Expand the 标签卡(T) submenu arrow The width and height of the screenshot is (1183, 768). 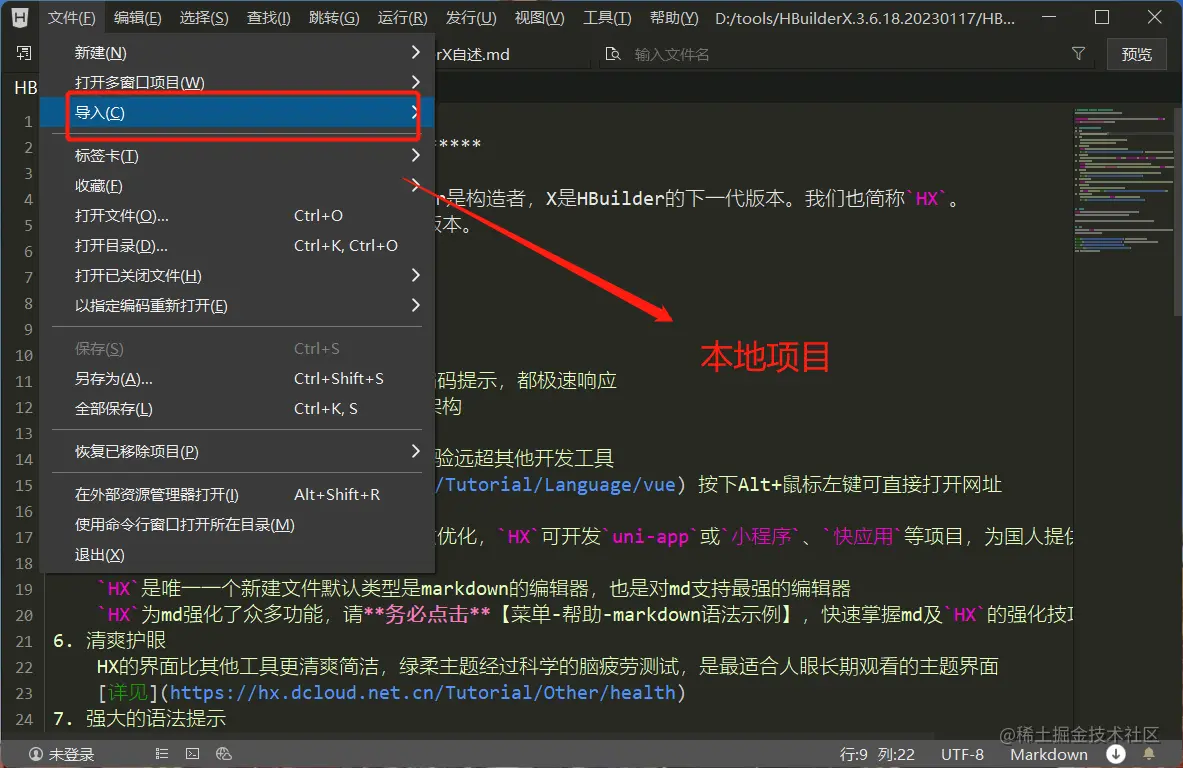coord(416,155)
